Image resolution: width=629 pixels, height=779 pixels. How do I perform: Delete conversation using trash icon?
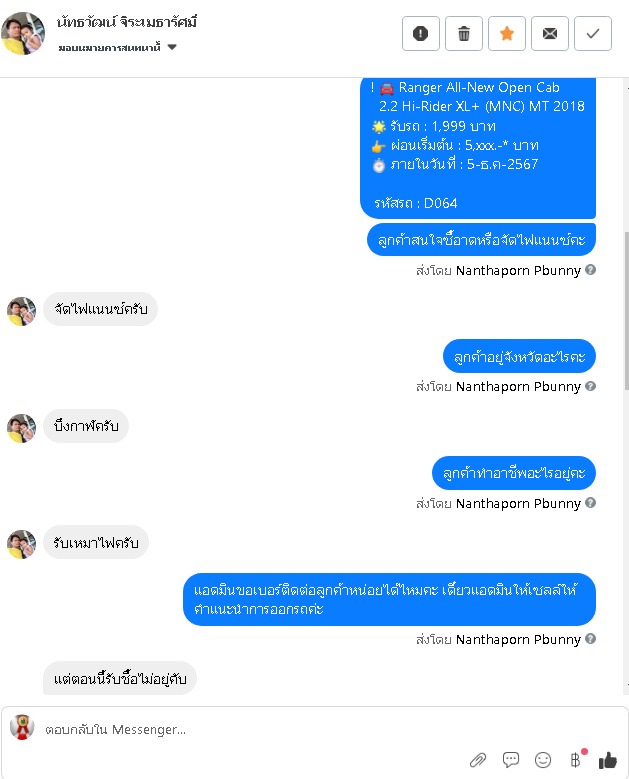464,33
